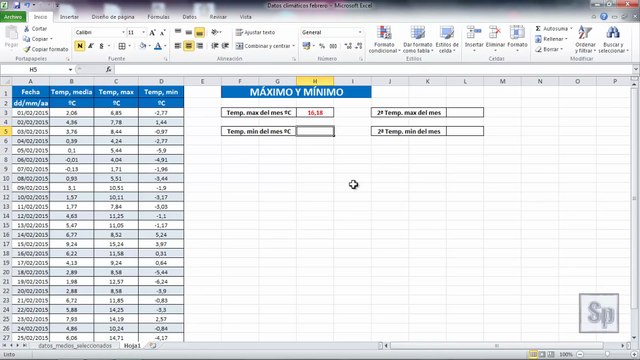Viewport: 640px width, 360px height.
Task: Switch to the Insertar tab
Action: (69, 17)
